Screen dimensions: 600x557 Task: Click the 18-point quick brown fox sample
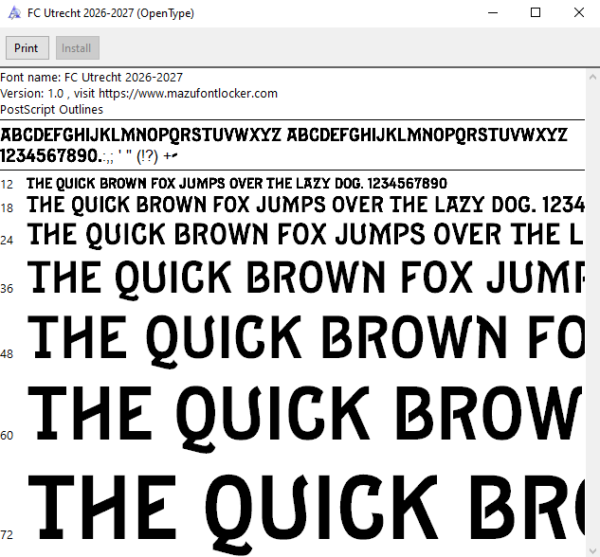point(306,205)
